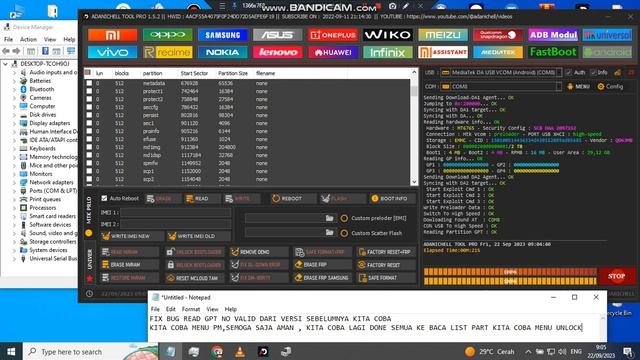Expand Monitors in Device Manager
Screen dimensions: 640x360
coord(15,174)
